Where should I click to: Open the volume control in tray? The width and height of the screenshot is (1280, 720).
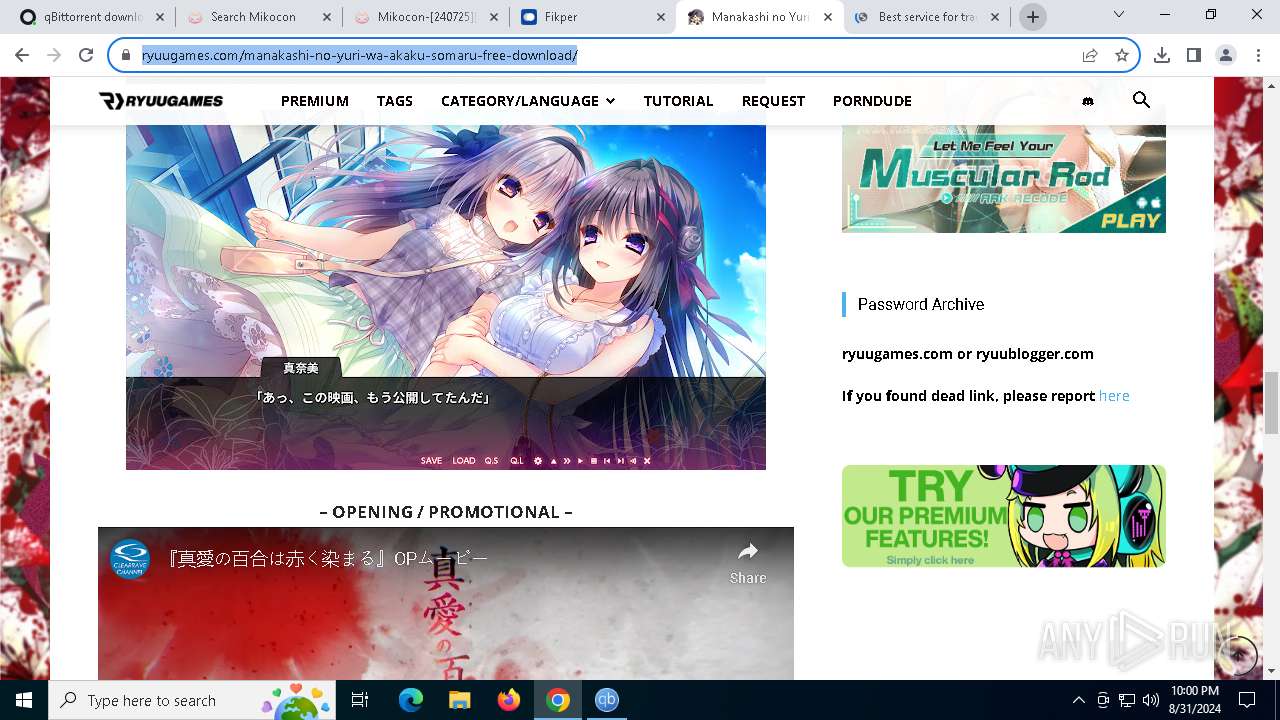(x=1151, y=700)
